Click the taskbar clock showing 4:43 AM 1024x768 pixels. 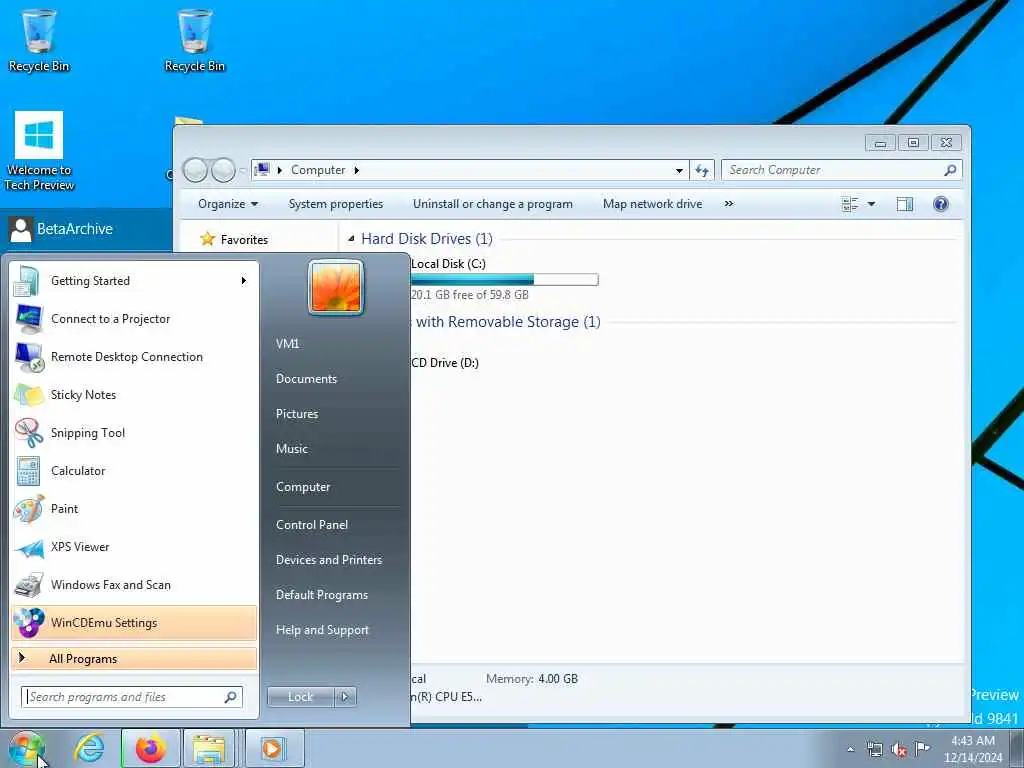point(973,749)
